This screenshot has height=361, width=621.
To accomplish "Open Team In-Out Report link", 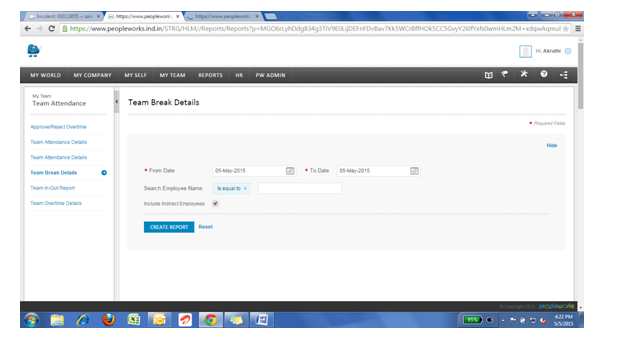I will point(53,188).
